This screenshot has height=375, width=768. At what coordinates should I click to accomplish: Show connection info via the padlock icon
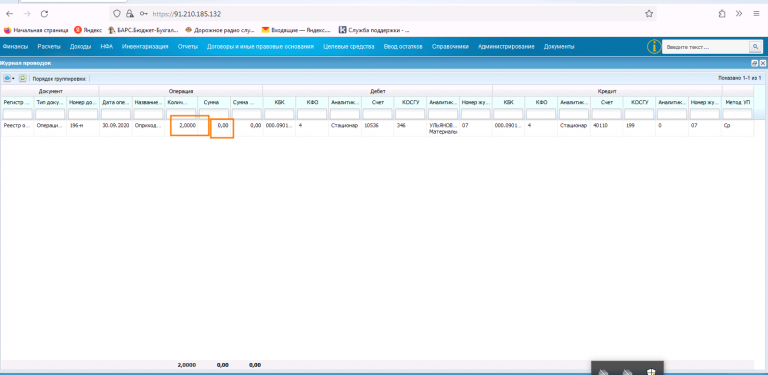point(129,14)
